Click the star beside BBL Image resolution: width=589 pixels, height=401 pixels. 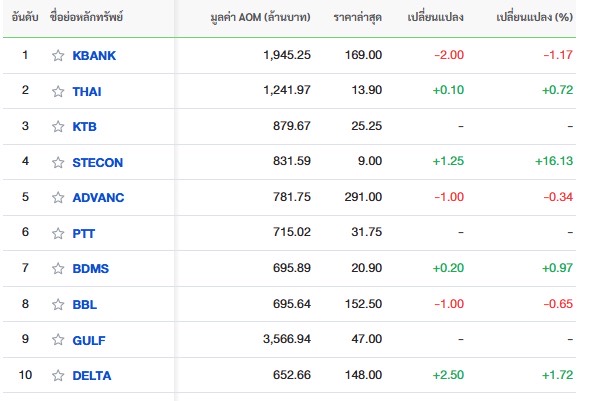(58, 304)
